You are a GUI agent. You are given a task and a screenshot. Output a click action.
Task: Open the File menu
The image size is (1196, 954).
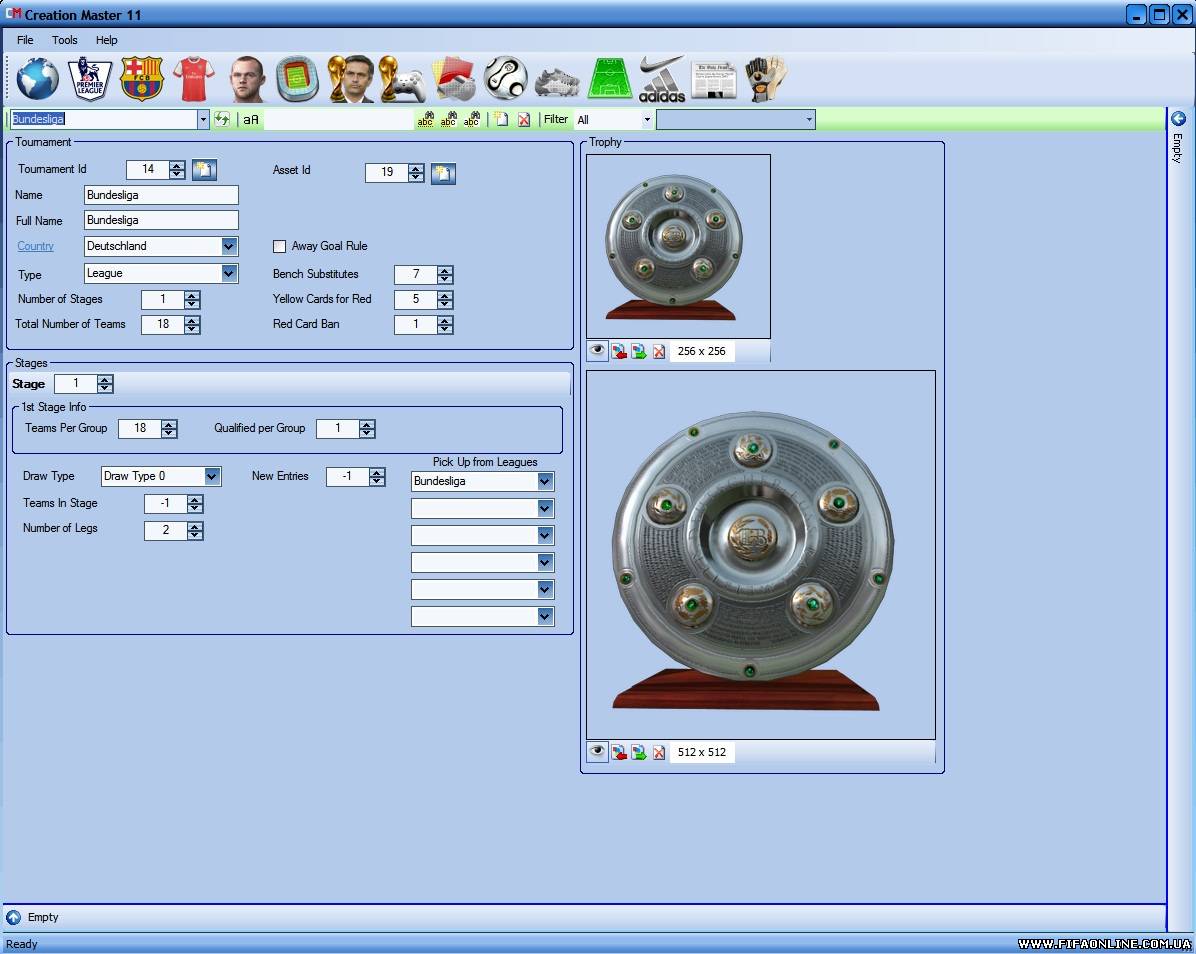pos(25,40)
